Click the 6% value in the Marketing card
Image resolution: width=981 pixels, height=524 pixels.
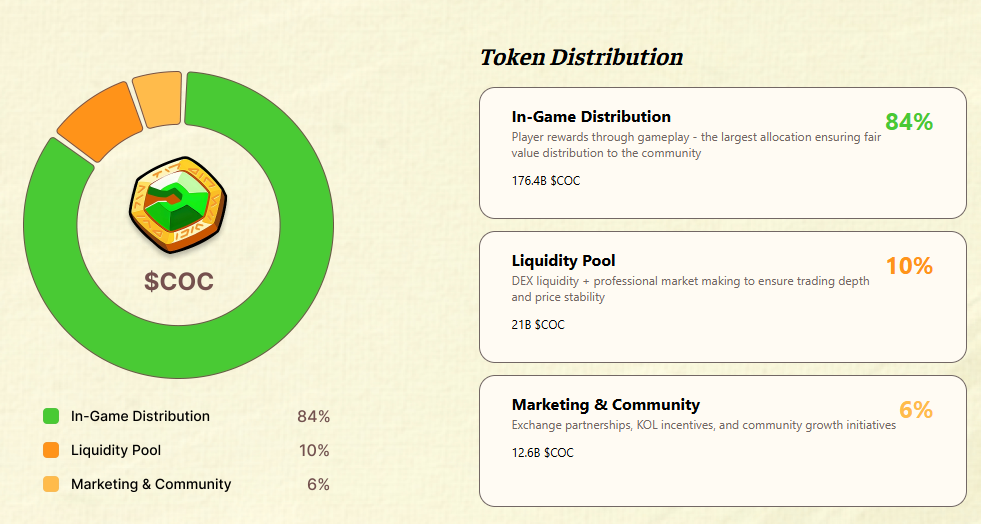(915, 410)
